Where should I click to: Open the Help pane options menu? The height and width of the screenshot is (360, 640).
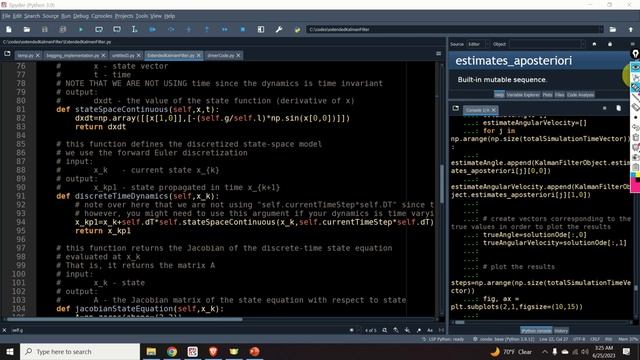point(633,44)
